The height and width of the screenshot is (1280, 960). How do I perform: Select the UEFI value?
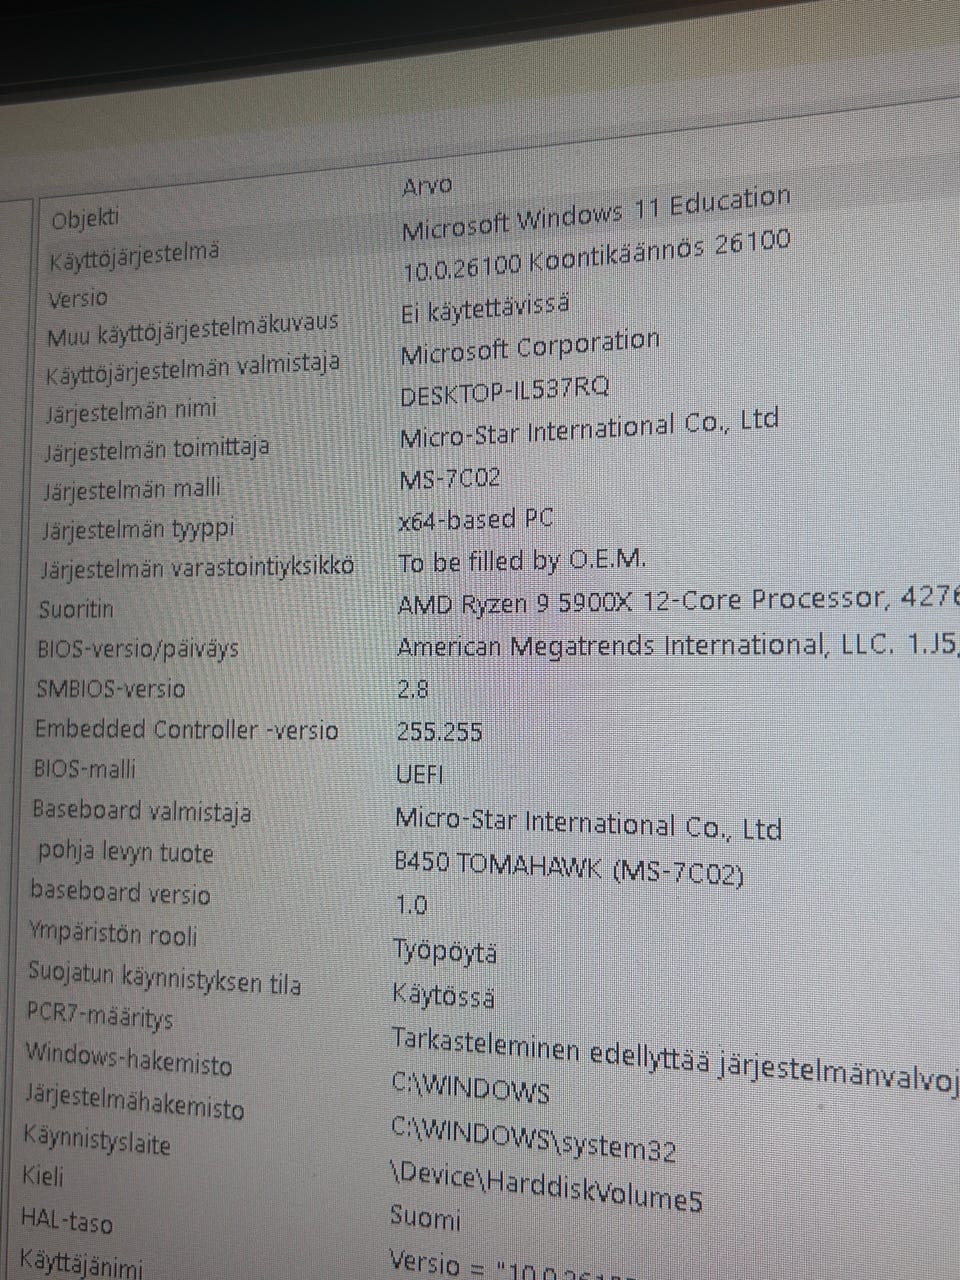(420, 773)
